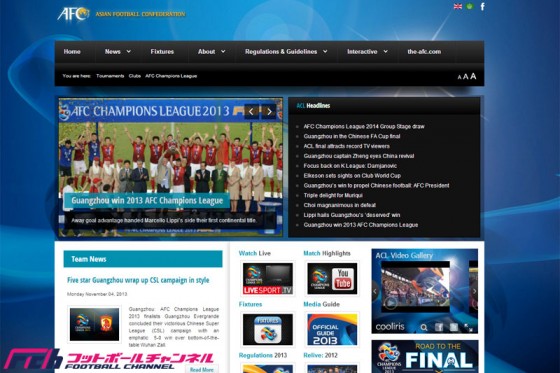Open the Fixtures calendar icon
The width and height of the screenshot is (560, 373).
point(268,329)
